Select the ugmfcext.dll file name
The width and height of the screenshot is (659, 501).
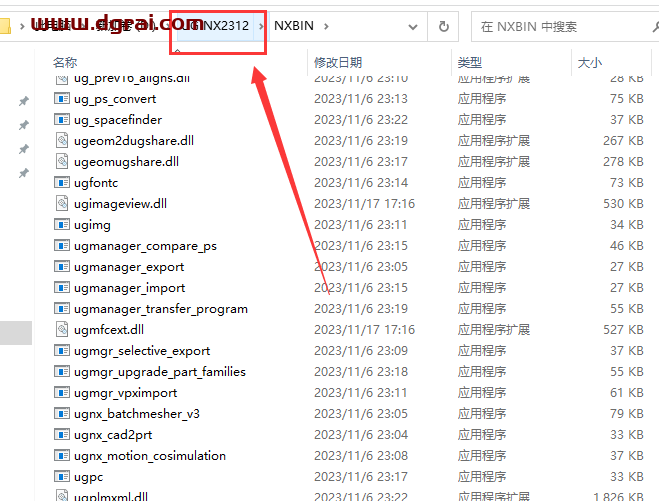click(108, 330)
